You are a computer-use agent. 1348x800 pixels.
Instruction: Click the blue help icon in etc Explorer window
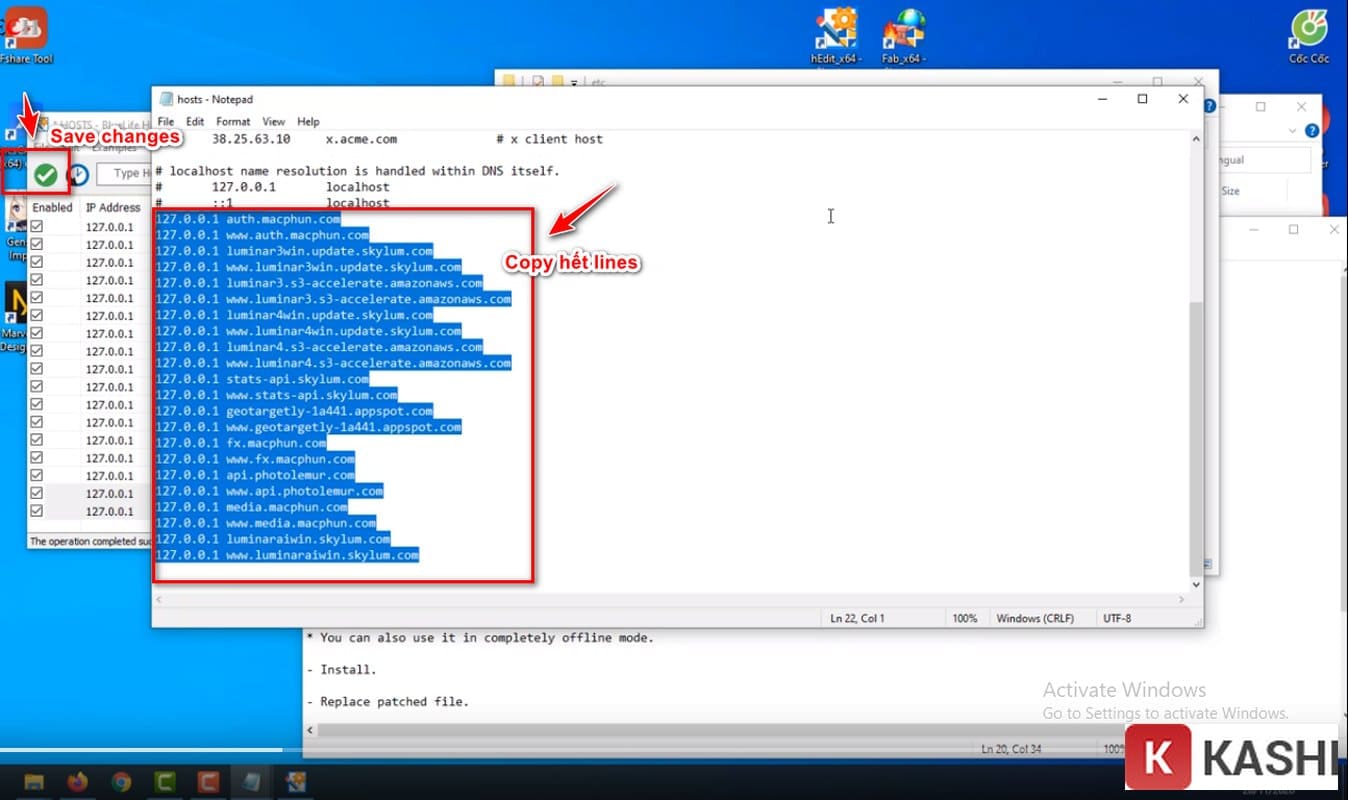tap(1209, 106)
